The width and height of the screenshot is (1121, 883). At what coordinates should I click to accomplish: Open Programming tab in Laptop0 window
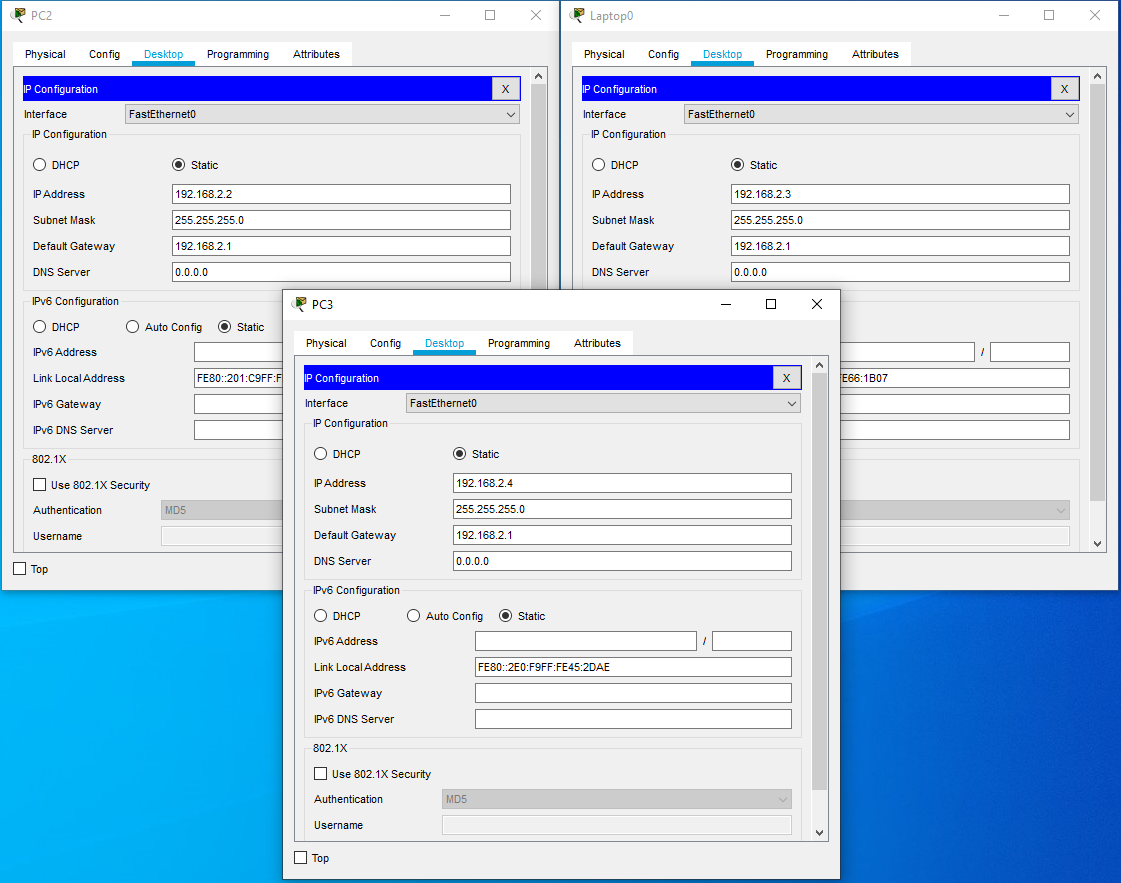pyautogui.click(x=797, y=54)
